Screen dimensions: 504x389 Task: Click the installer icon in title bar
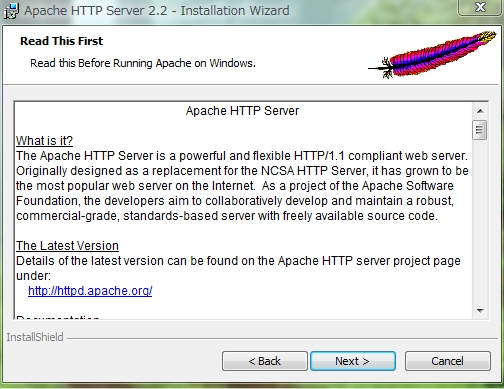click(x=11, y=11)
